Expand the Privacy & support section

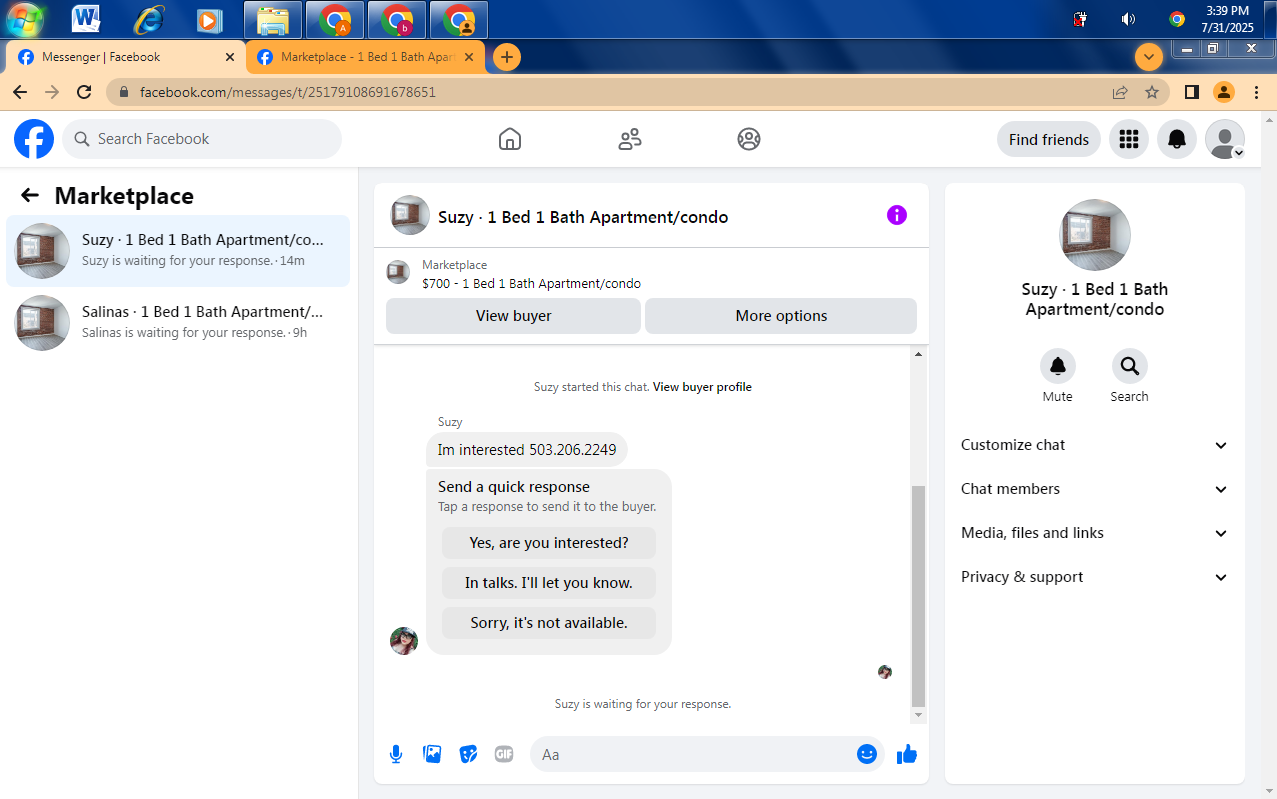point(1095,577)
